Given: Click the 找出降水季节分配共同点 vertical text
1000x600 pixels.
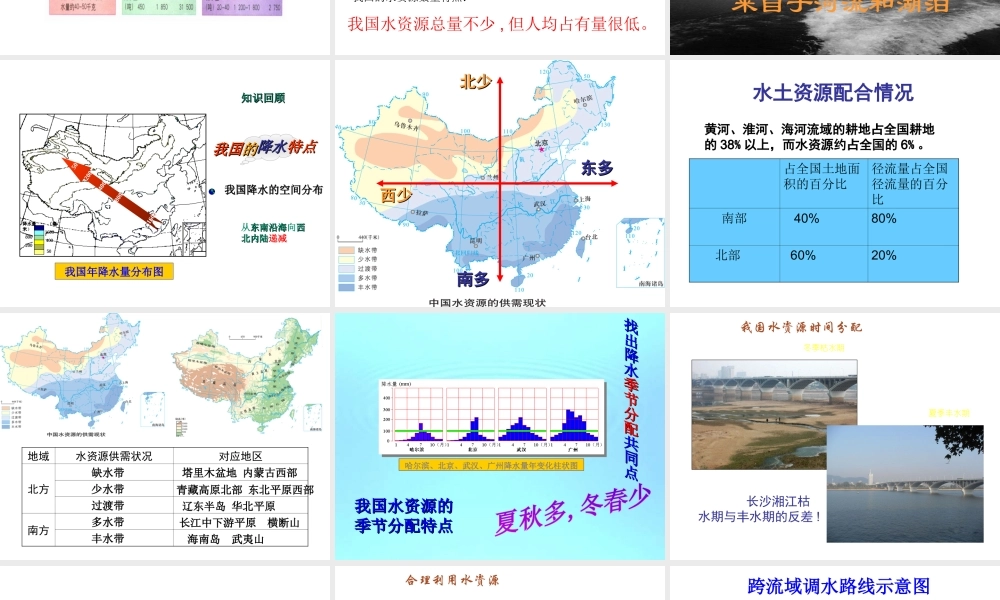Looking at the screenshot, I should tap(630, 399).
